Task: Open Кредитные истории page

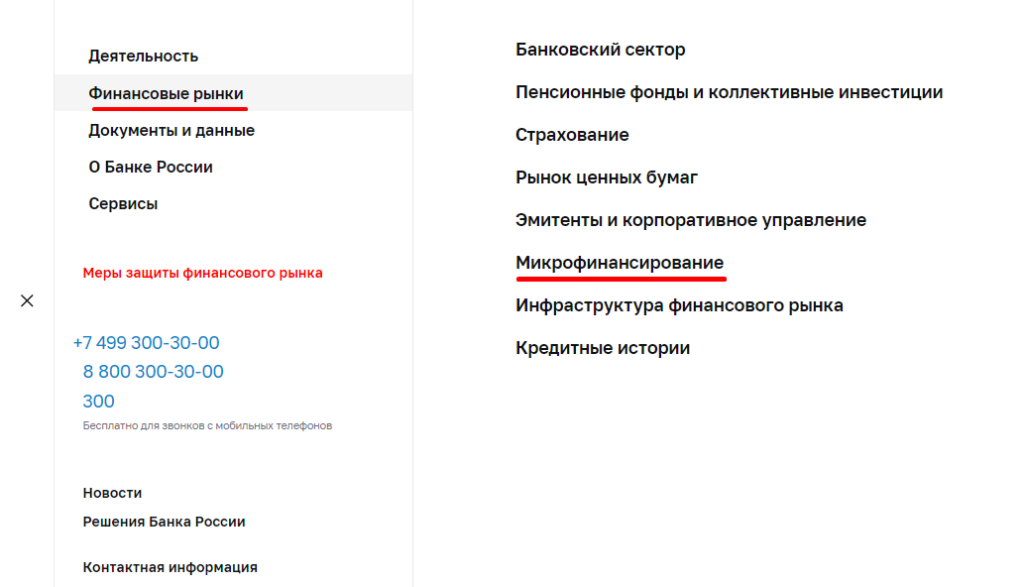Action: (602, 348)
